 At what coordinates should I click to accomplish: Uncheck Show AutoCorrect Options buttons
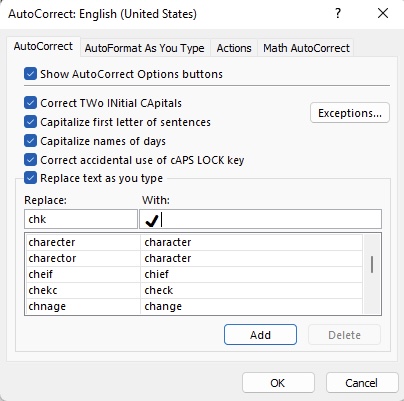click(x=30, y=74)
